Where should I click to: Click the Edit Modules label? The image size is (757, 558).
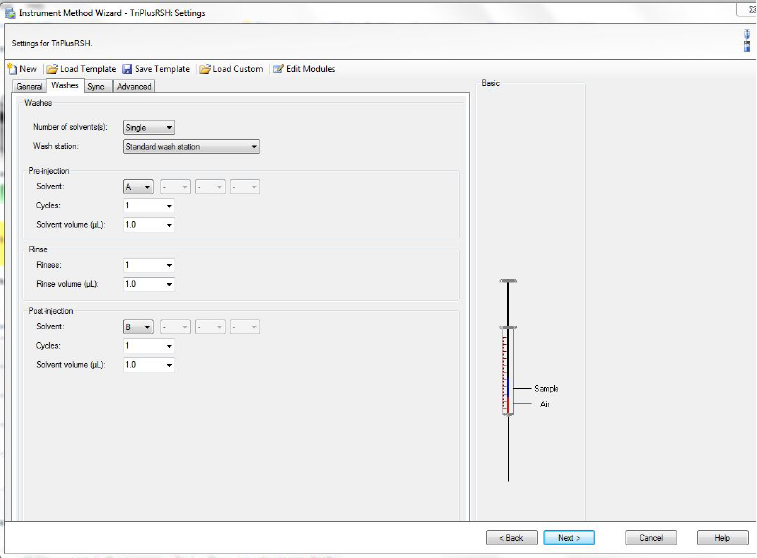[310, 69]
